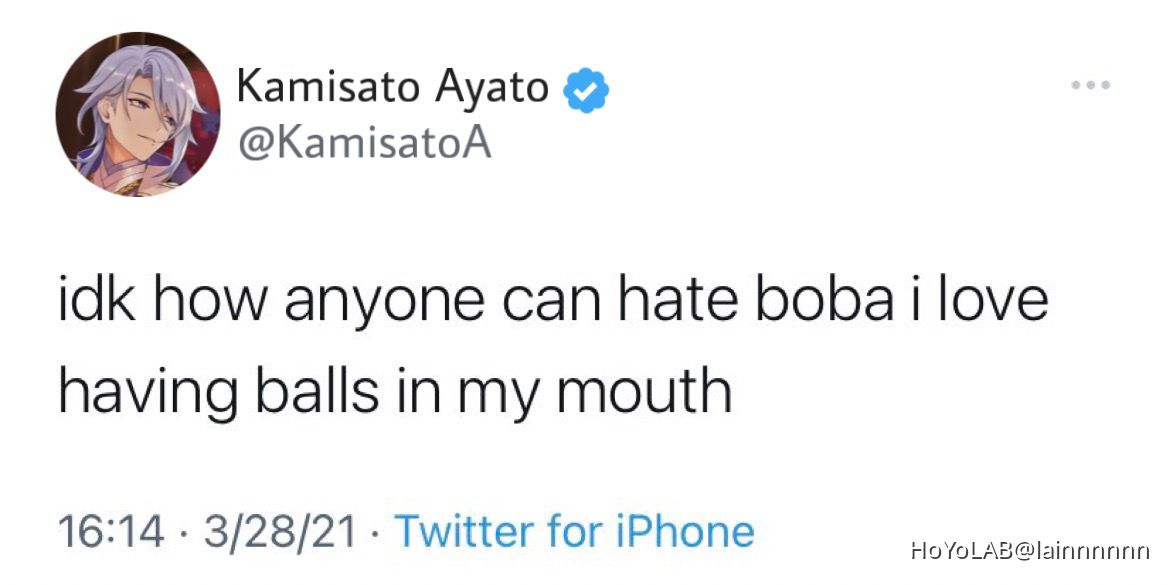Click Twitter for iPhone to learn the client
The height and width of the screenshot is (585, 1173).
click(x=576, y=531)
